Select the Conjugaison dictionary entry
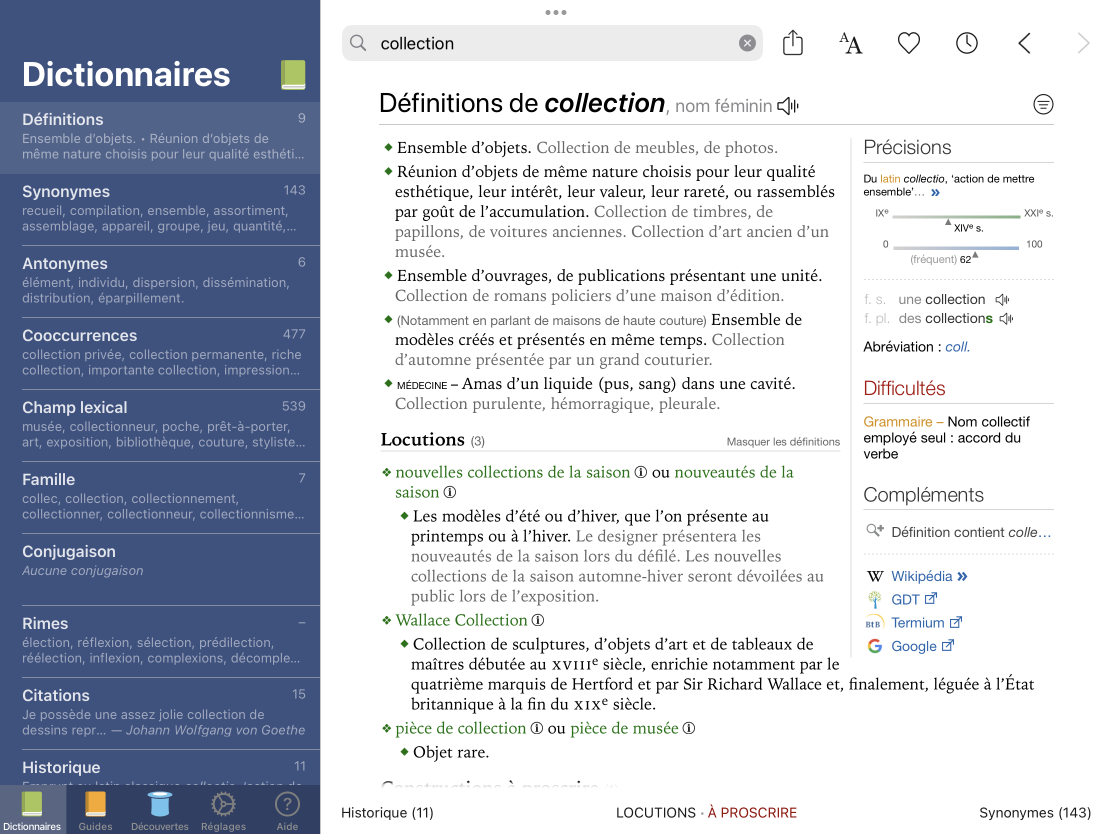This screenshot has width=1112, height=834. pos(160,569)
